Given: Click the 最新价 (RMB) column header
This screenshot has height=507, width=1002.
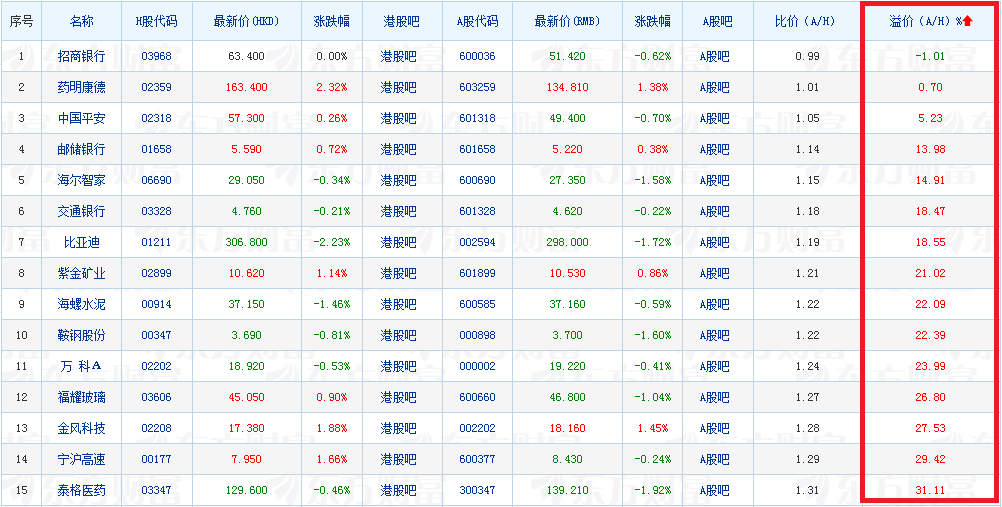Looking at the screenshot, I should coord(567,21).
